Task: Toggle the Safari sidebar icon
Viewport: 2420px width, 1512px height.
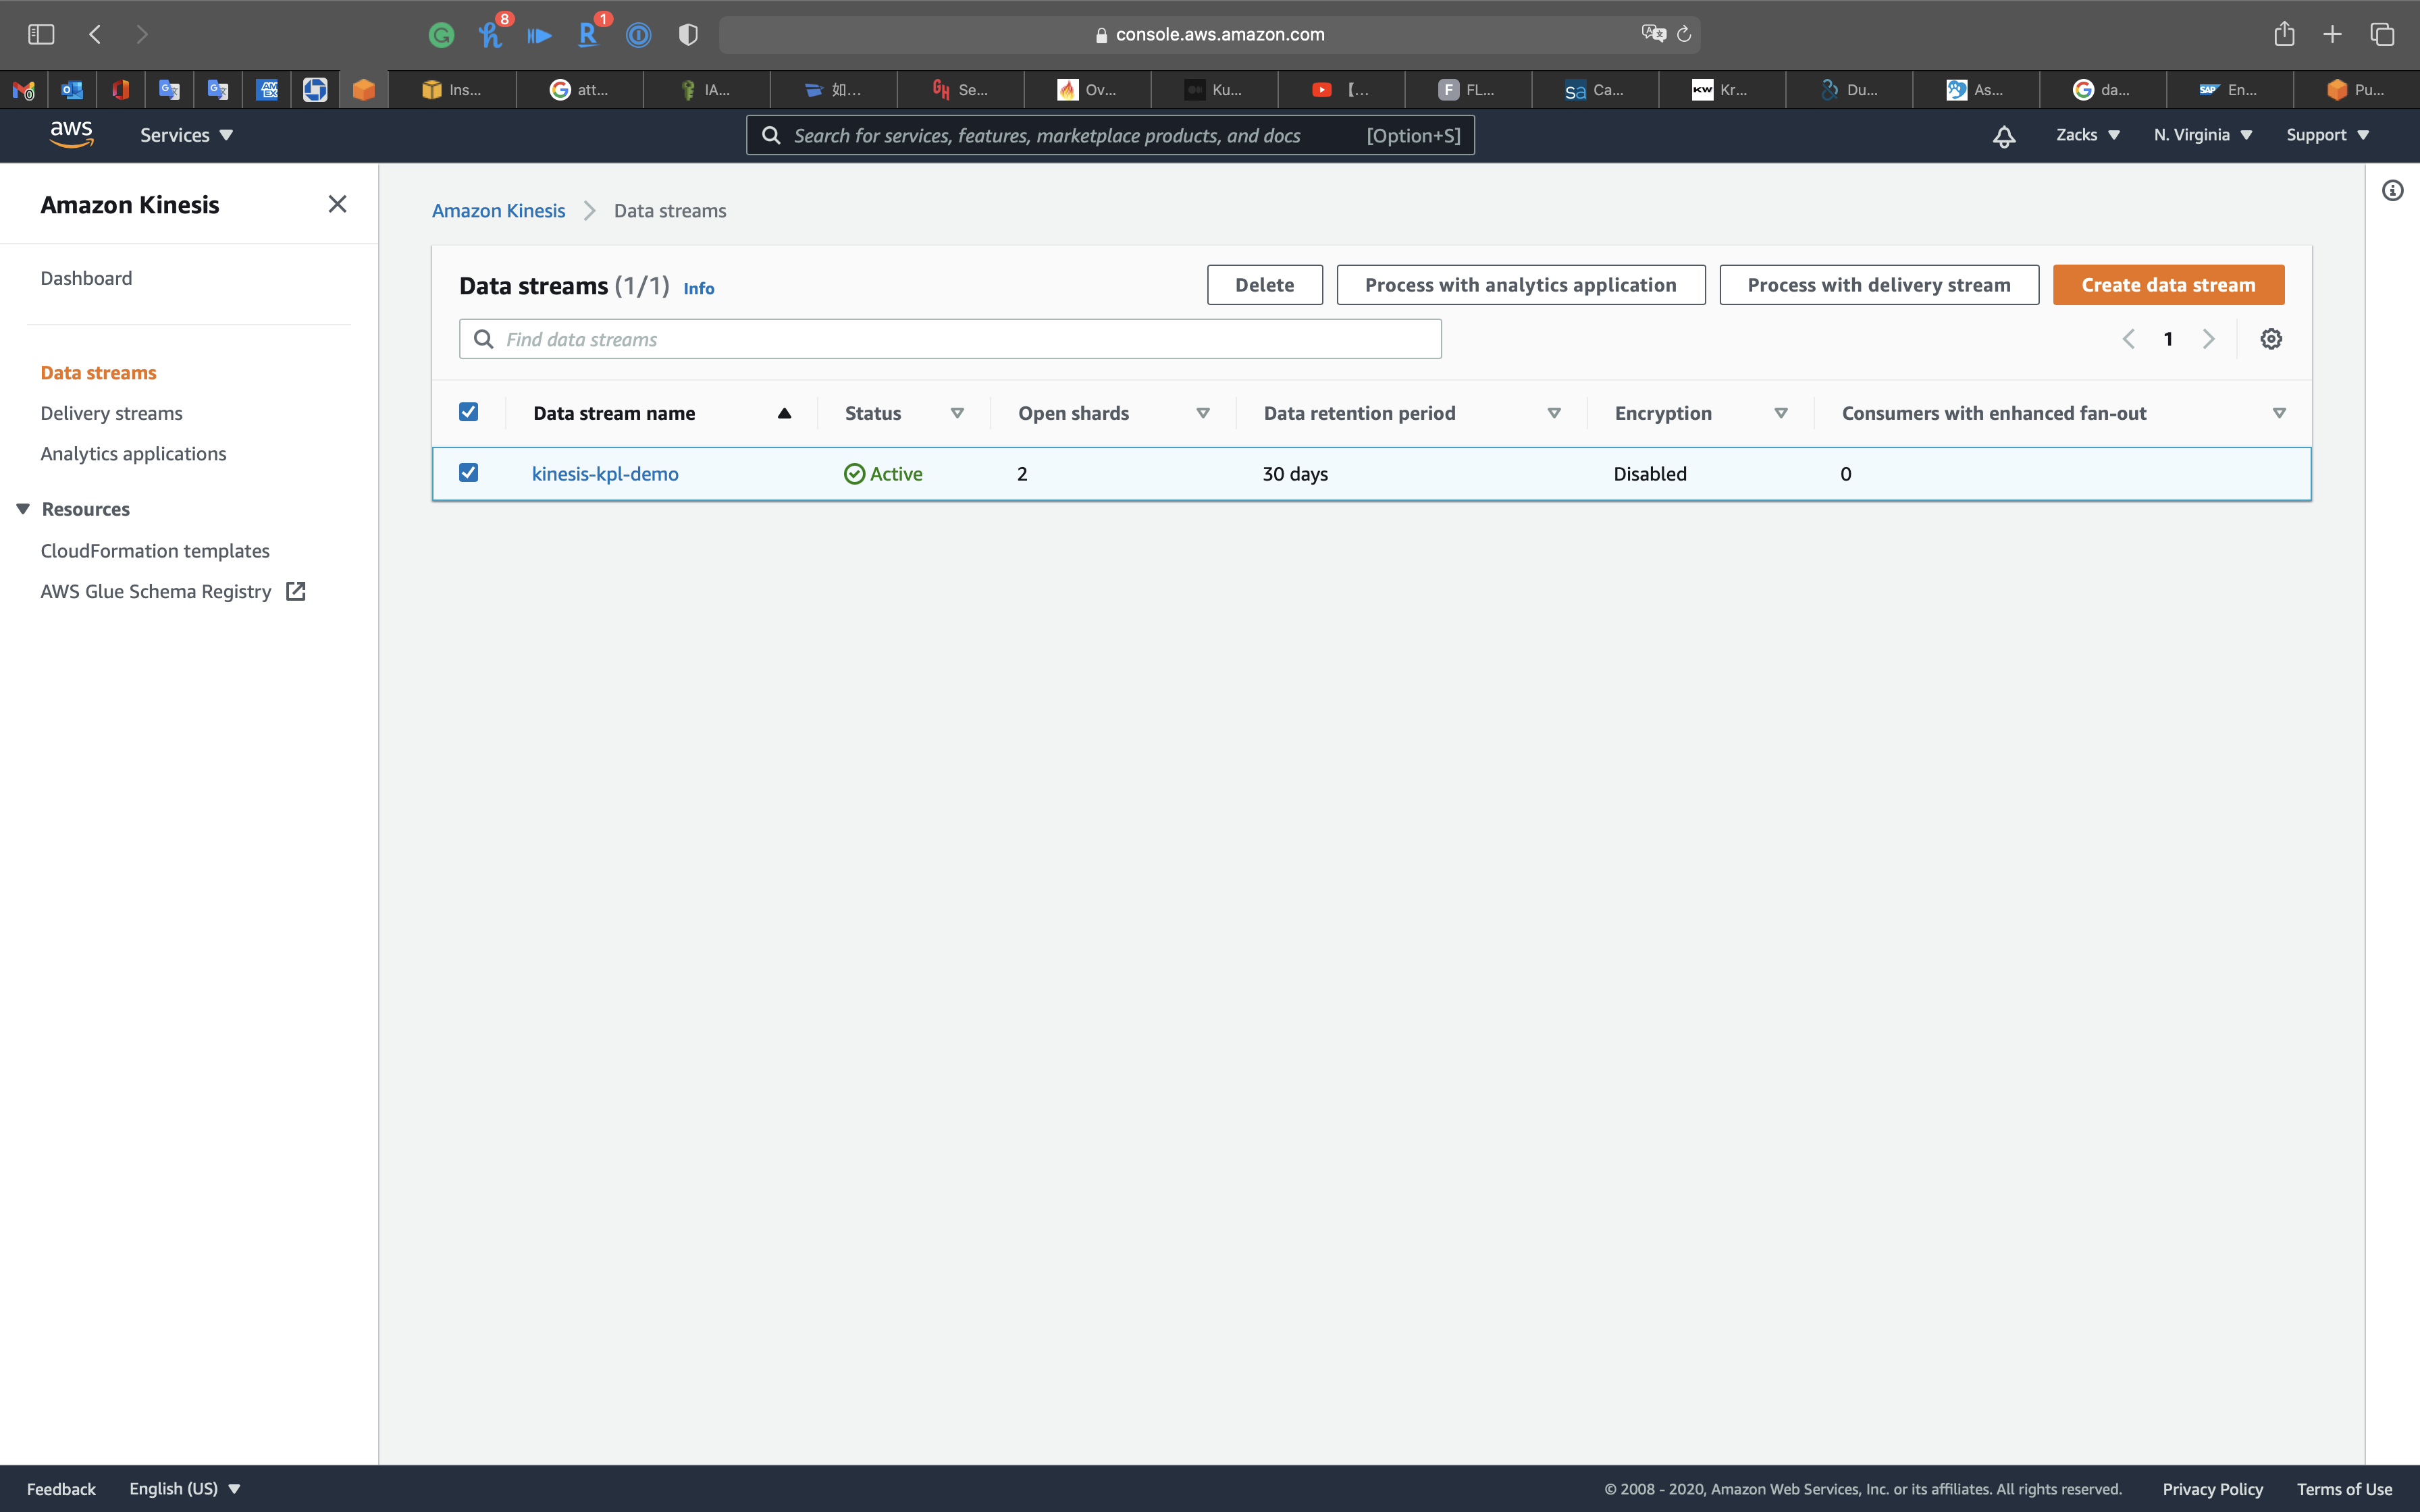Action: coord(41,34)
